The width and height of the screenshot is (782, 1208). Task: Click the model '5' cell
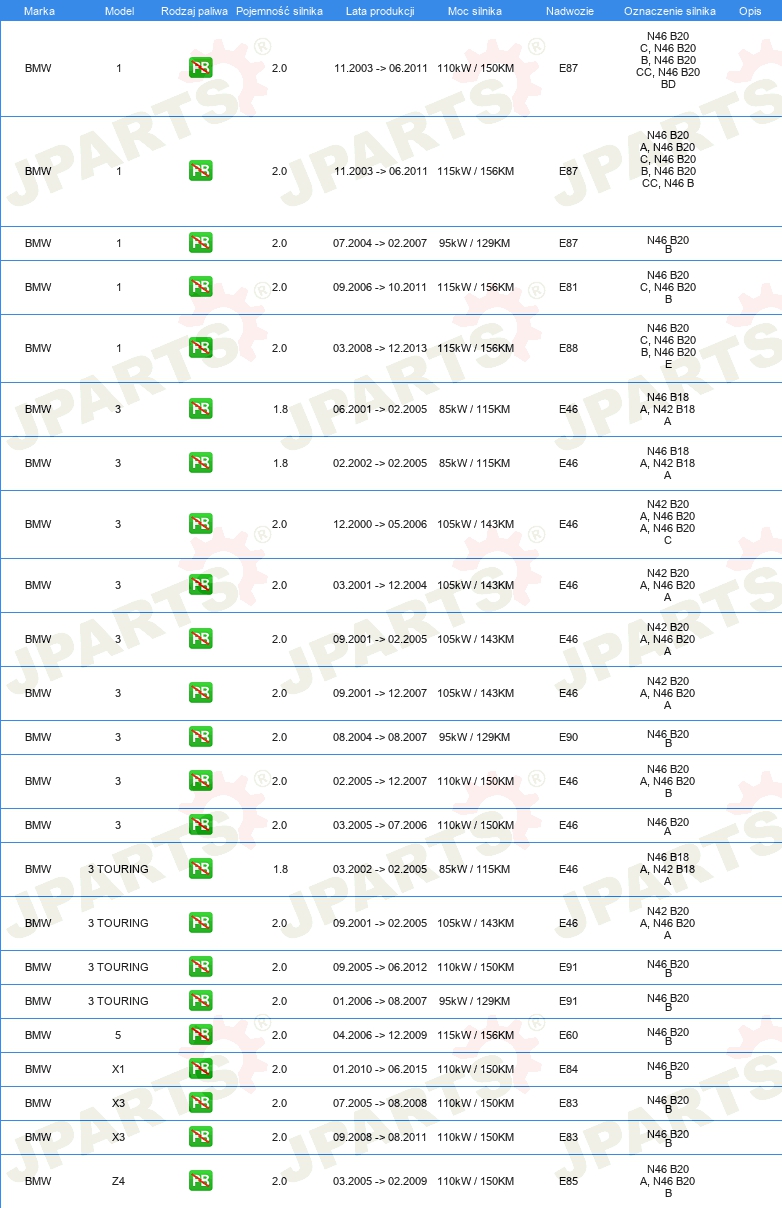(x=118, y=1035)
